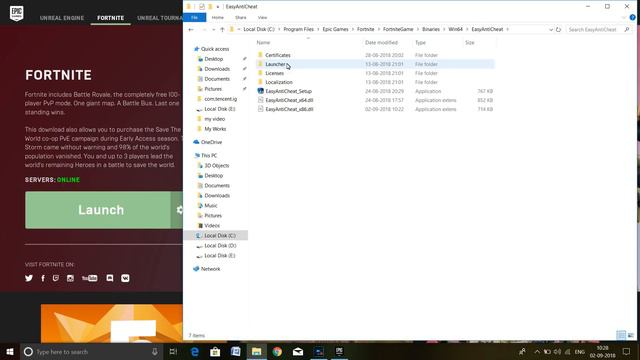Select the Licenses folder
The width and height of the screenshot is (640, 360).
click(x=274, y=73)
